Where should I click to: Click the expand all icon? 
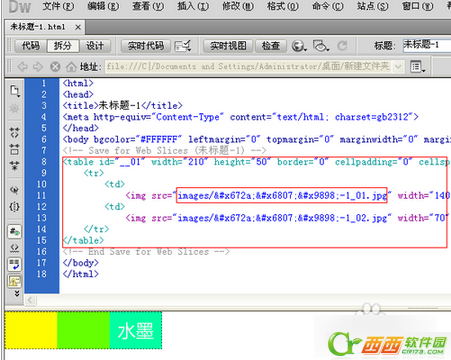tap(14, 166)
